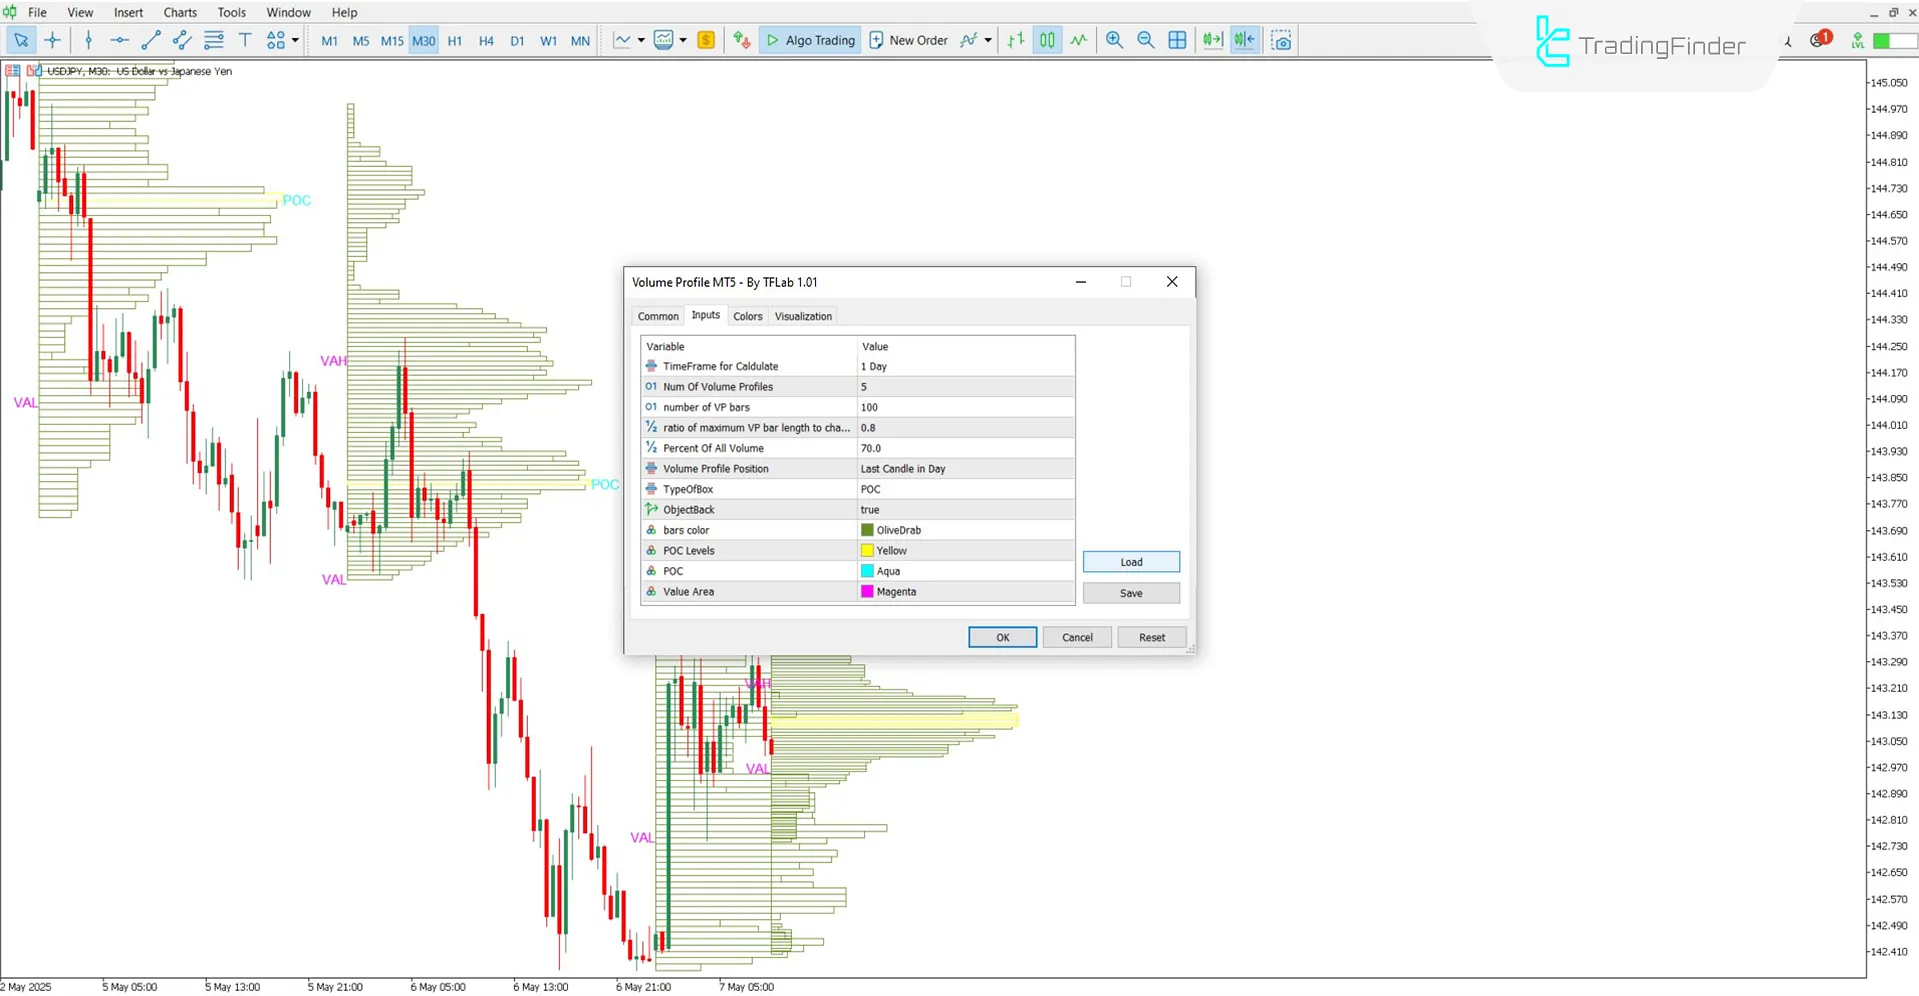Toggle Algo Trading on

(810, 40)
